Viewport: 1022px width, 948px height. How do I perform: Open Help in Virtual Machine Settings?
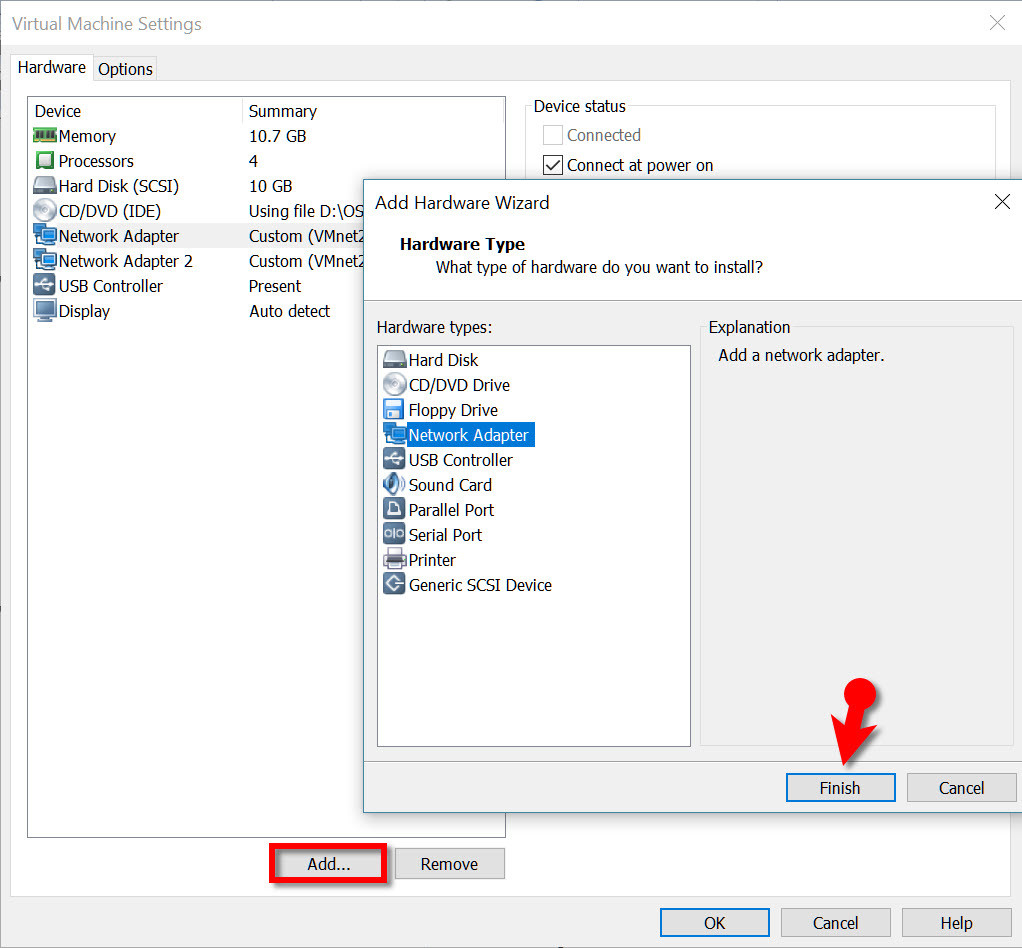point(956,923)
